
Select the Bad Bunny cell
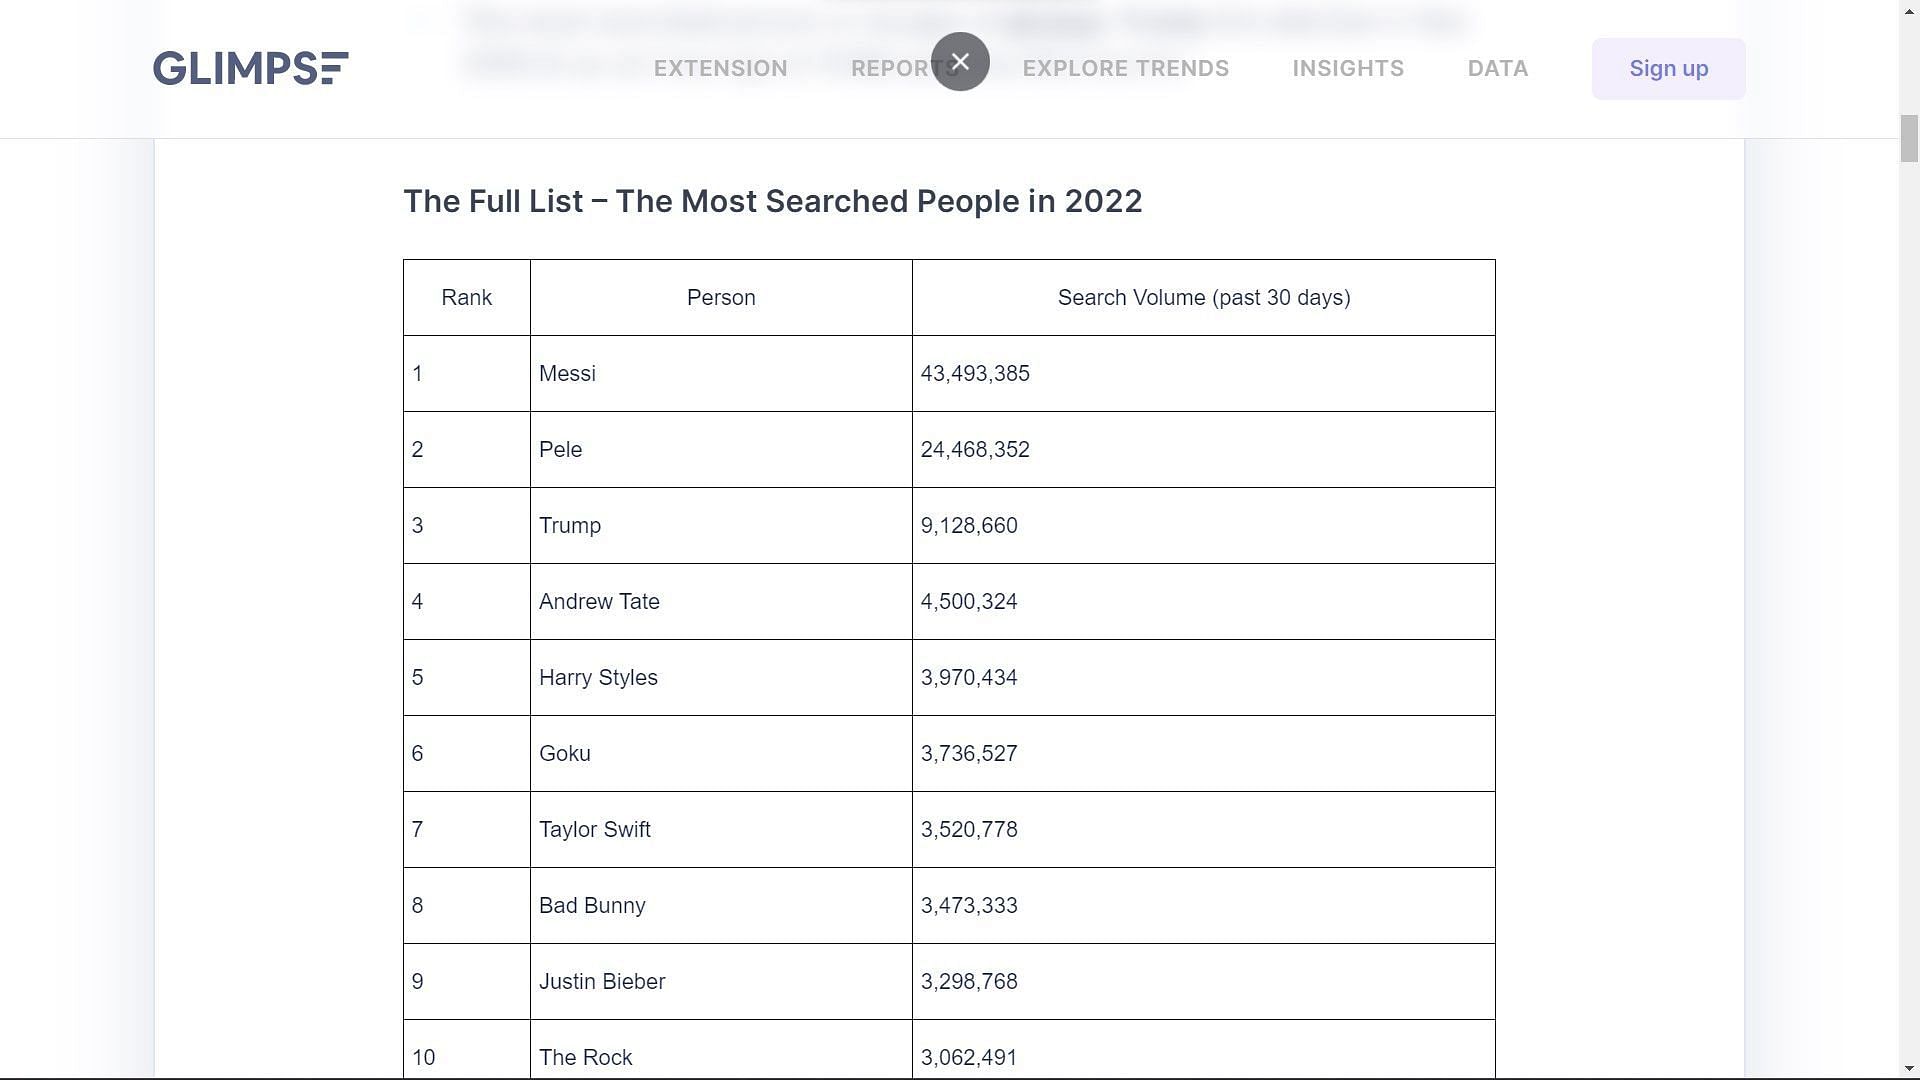721,906
